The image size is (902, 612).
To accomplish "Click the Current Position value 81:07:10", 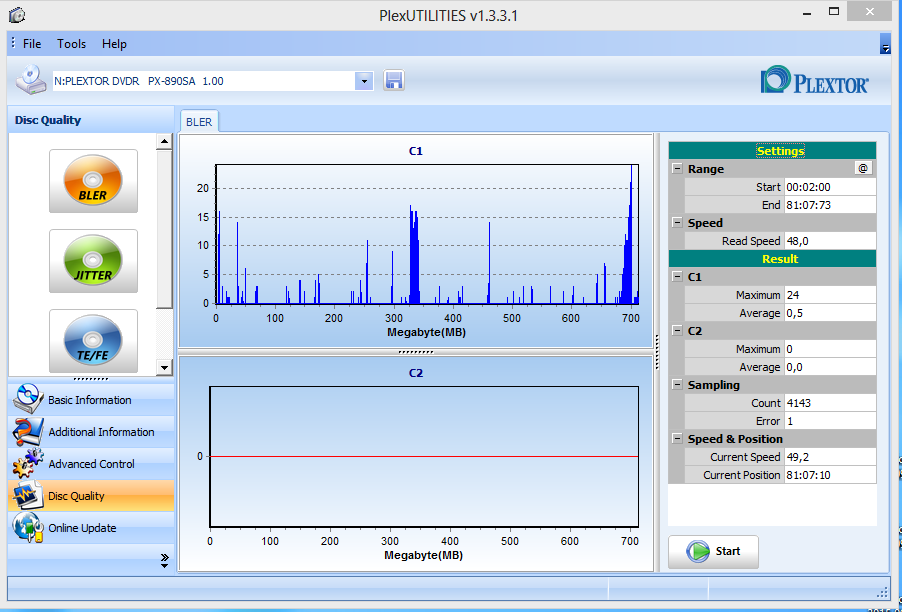I will click(x=830, y=475).
